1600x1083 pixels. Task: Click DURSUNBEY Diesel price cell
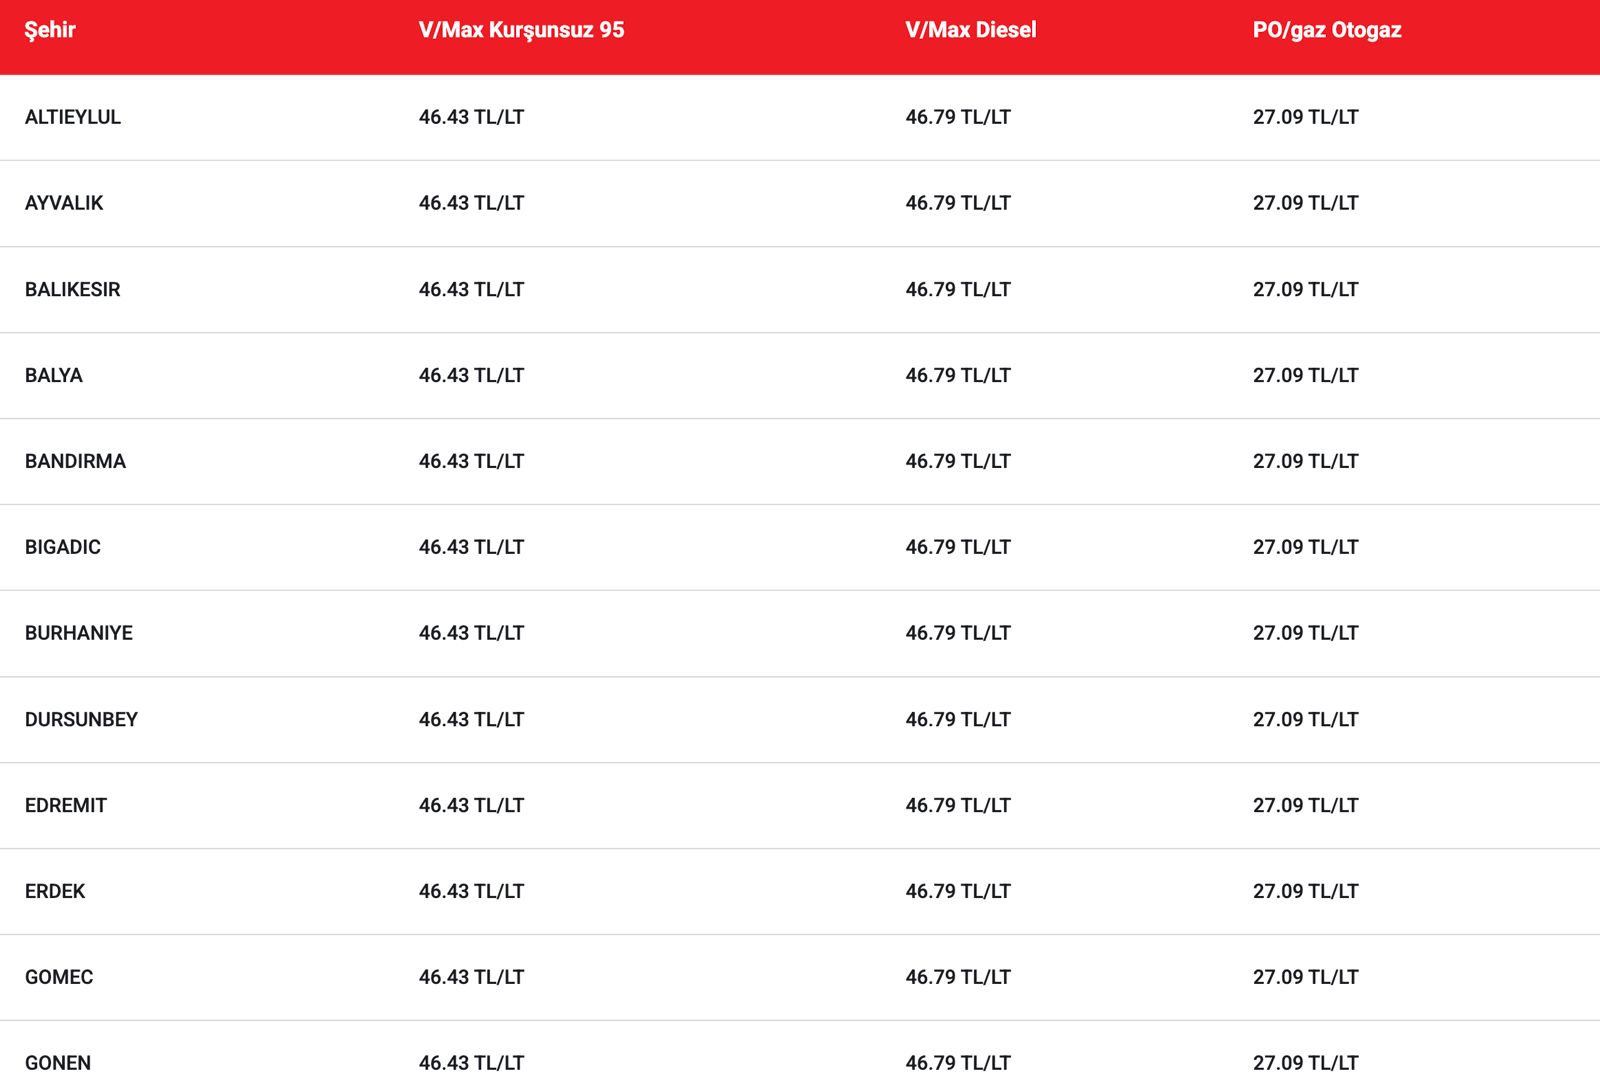point(958,719)
